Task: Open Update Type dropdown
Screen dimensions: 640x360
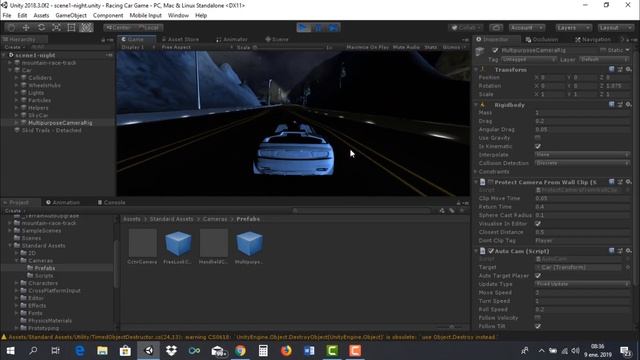Action: click(x=582, y=284)
